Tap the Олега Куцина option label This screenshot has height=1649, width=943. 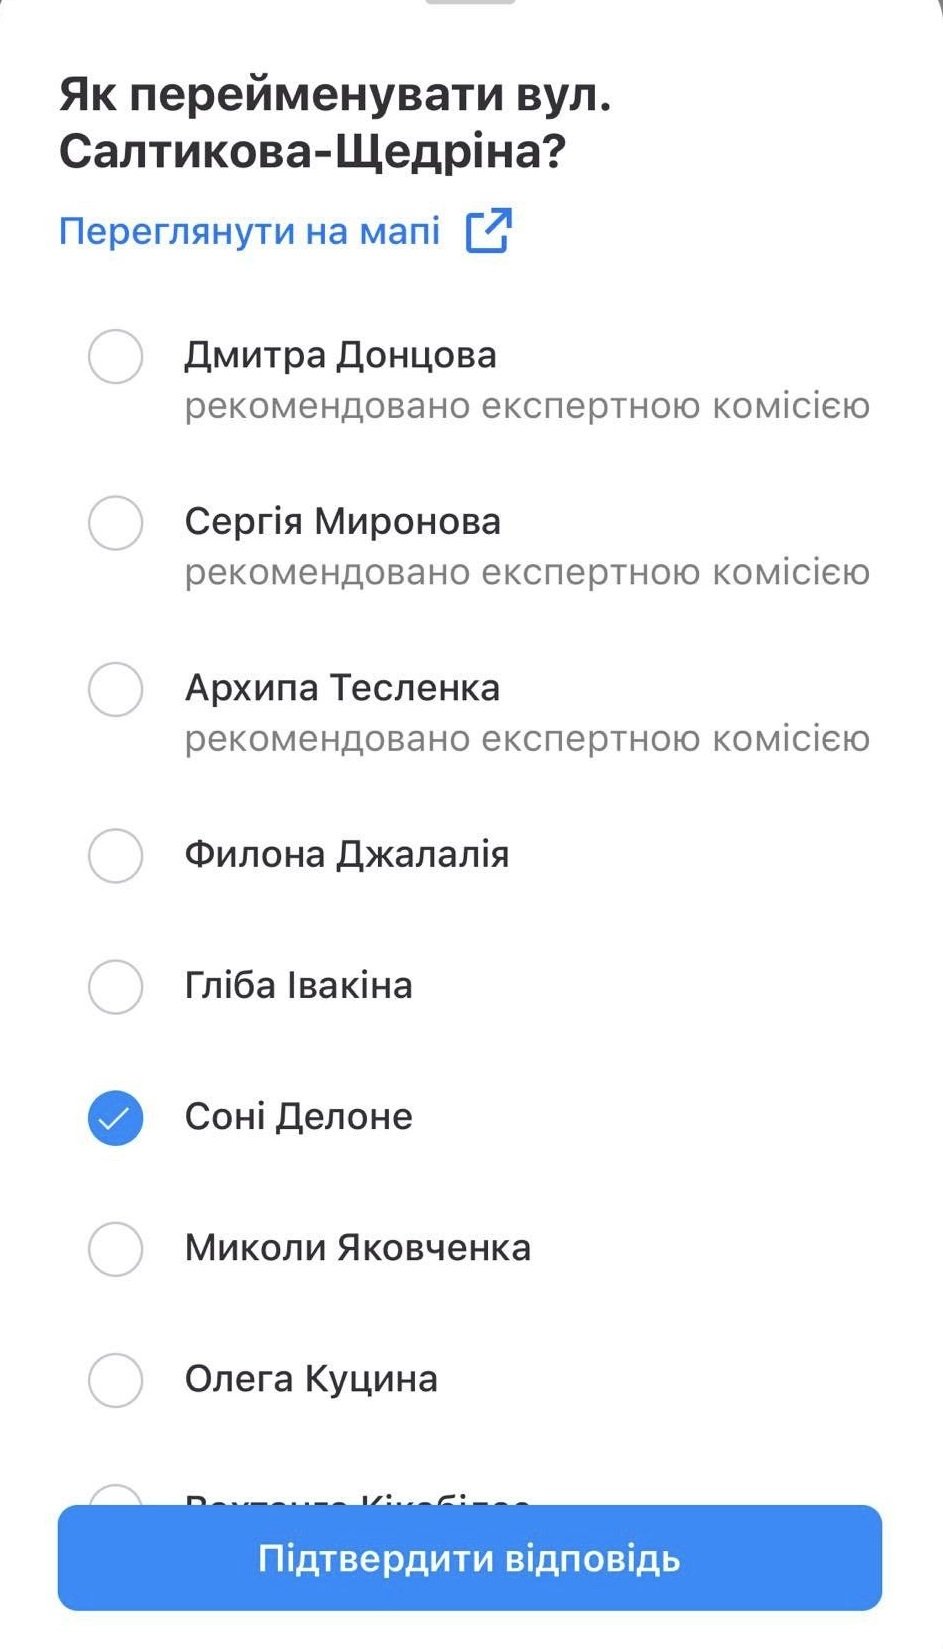pos(311,1380)
